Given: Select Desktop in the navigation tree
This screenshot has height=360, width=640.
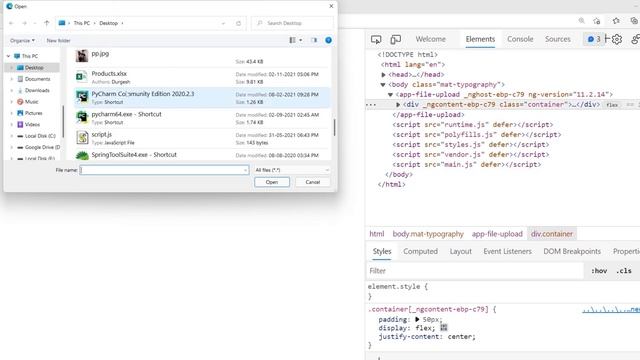Looking at the screenshot, I should tap(34, 67).
